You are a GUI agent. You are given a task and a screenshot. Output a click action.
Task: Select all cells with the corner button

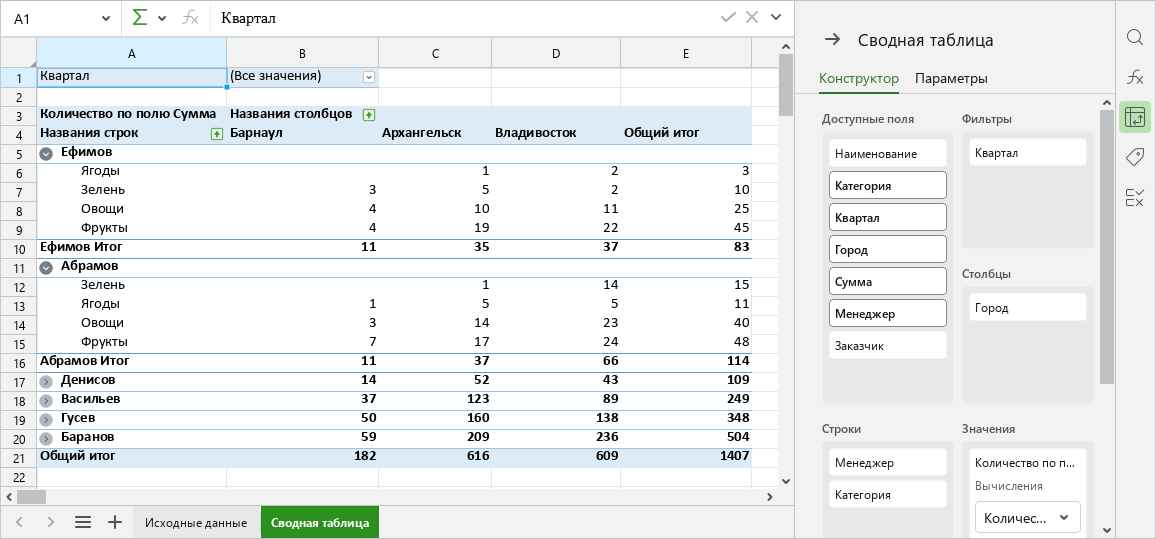point(18,52)
